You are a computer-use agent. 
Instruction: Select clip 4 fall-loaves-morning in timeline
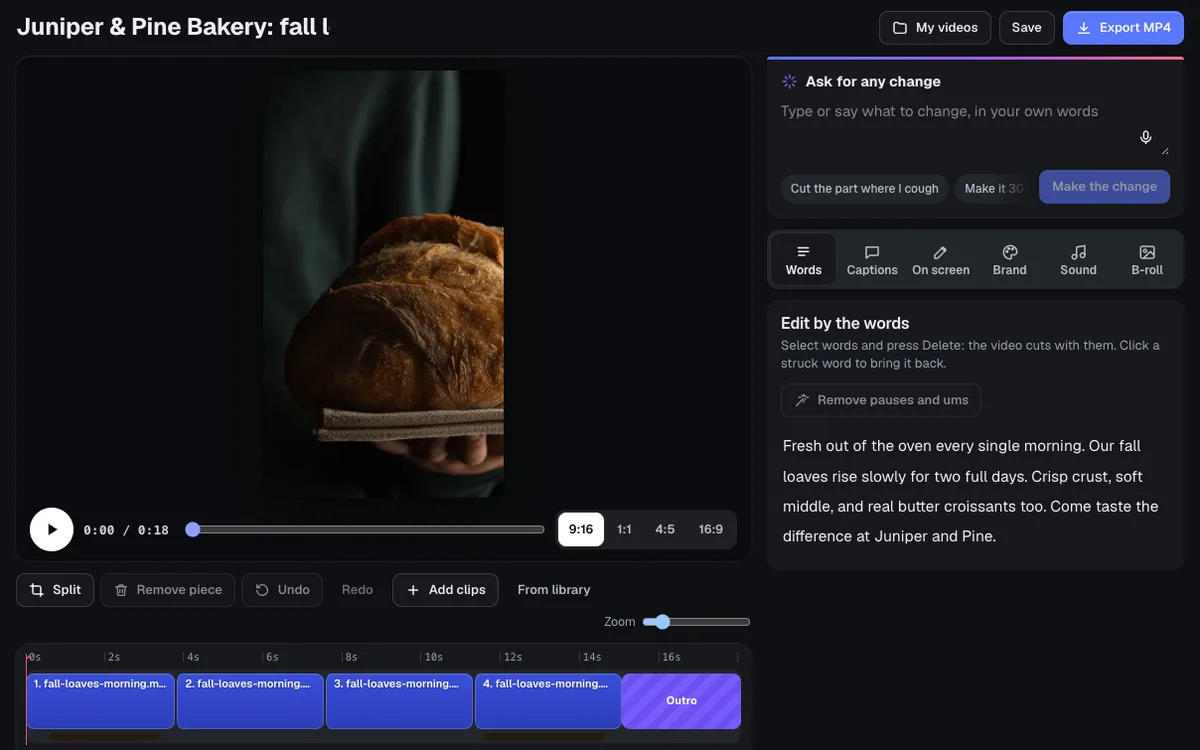tap(548, 701)
